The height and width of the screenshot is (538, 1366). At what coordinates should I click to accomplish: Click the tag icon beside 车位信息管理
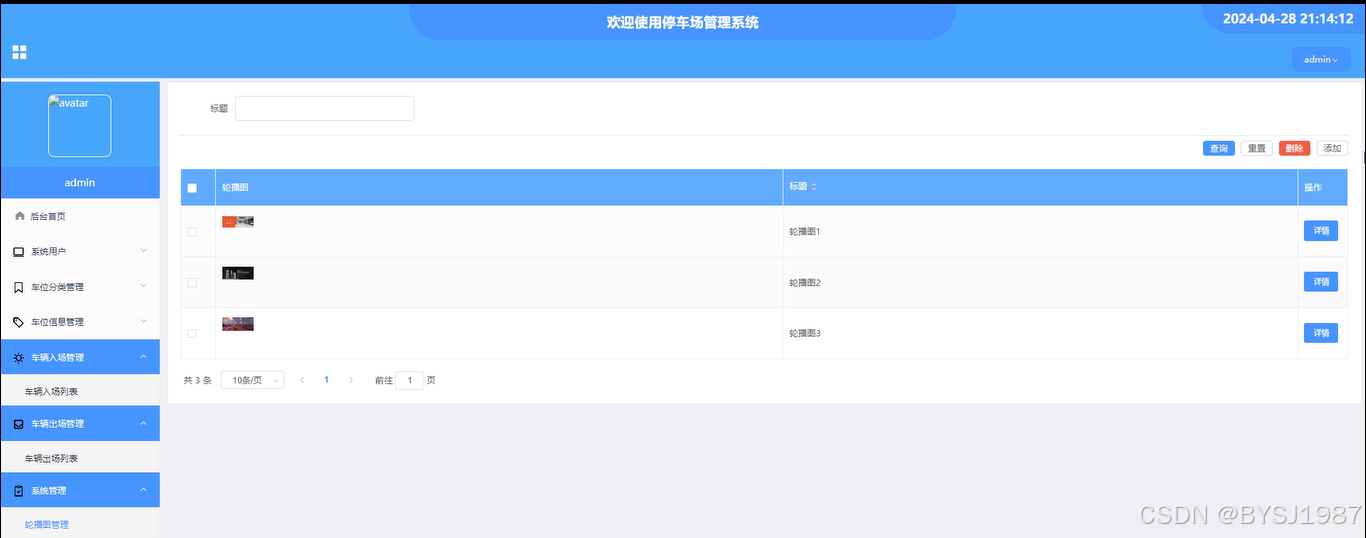tap(19, 322)
